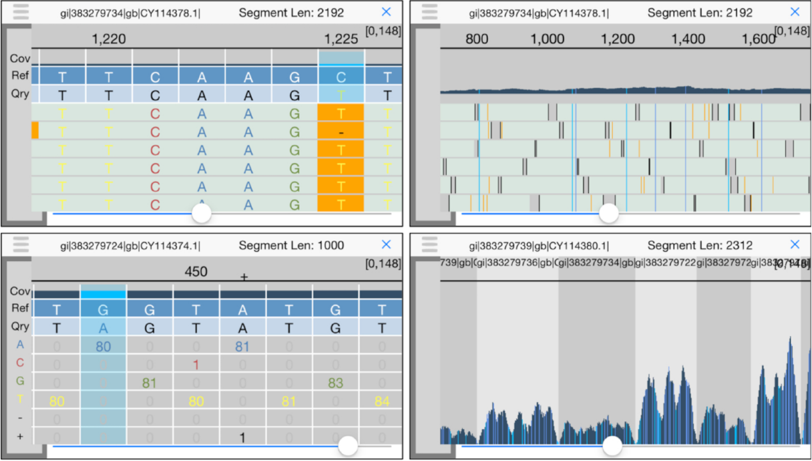Adjust the zoom slider thumb in the CY114374.1 panel
The width and height of the screenshot is (812, 461).
point(347,445)
